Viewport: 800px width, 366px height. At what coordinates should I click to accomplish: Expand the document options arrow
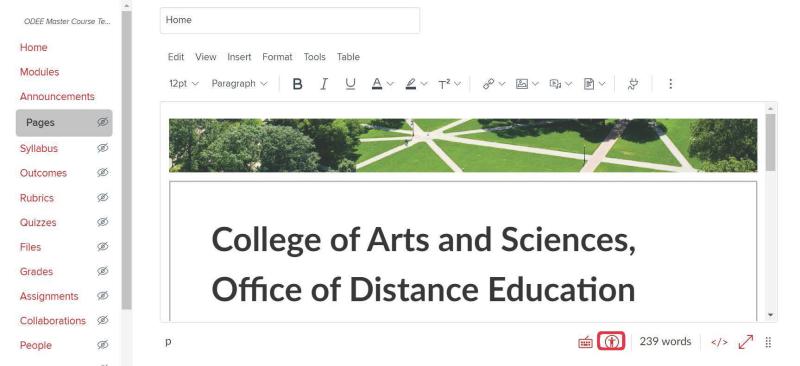[602, 84]
